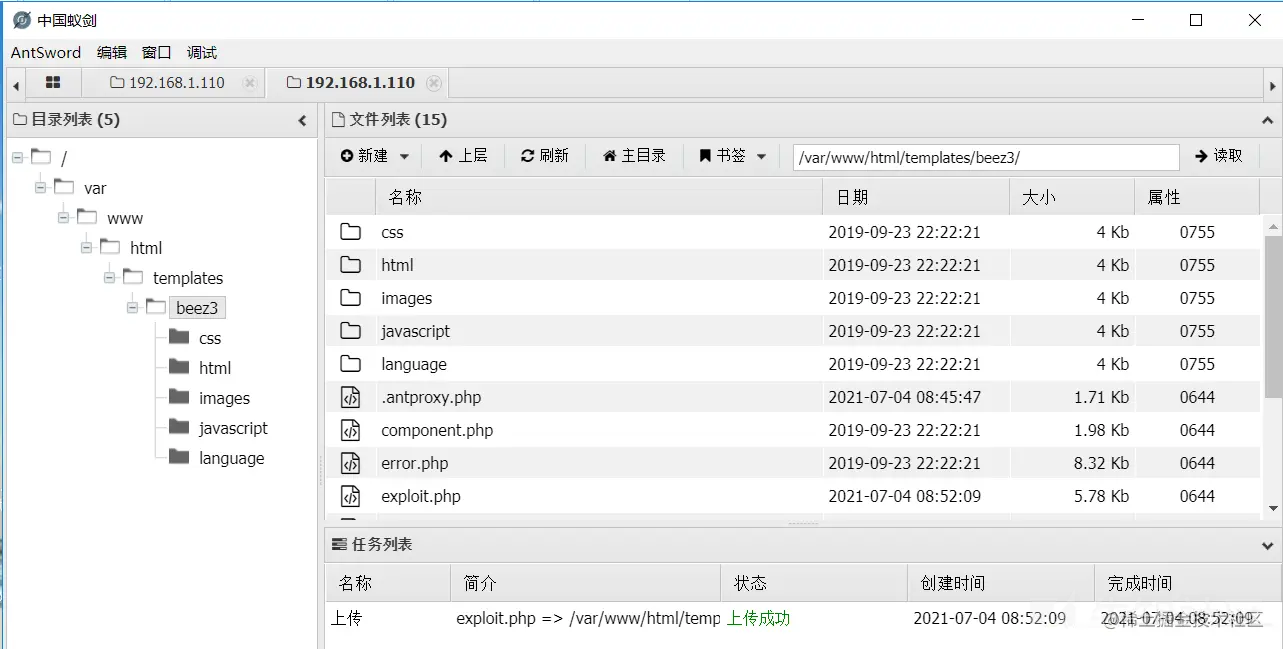Image resolution: width=1283 pixels, height=649 pixels.
Task: Collapse the var tree node
Action: pyautogui.click(x=40, y=187)
